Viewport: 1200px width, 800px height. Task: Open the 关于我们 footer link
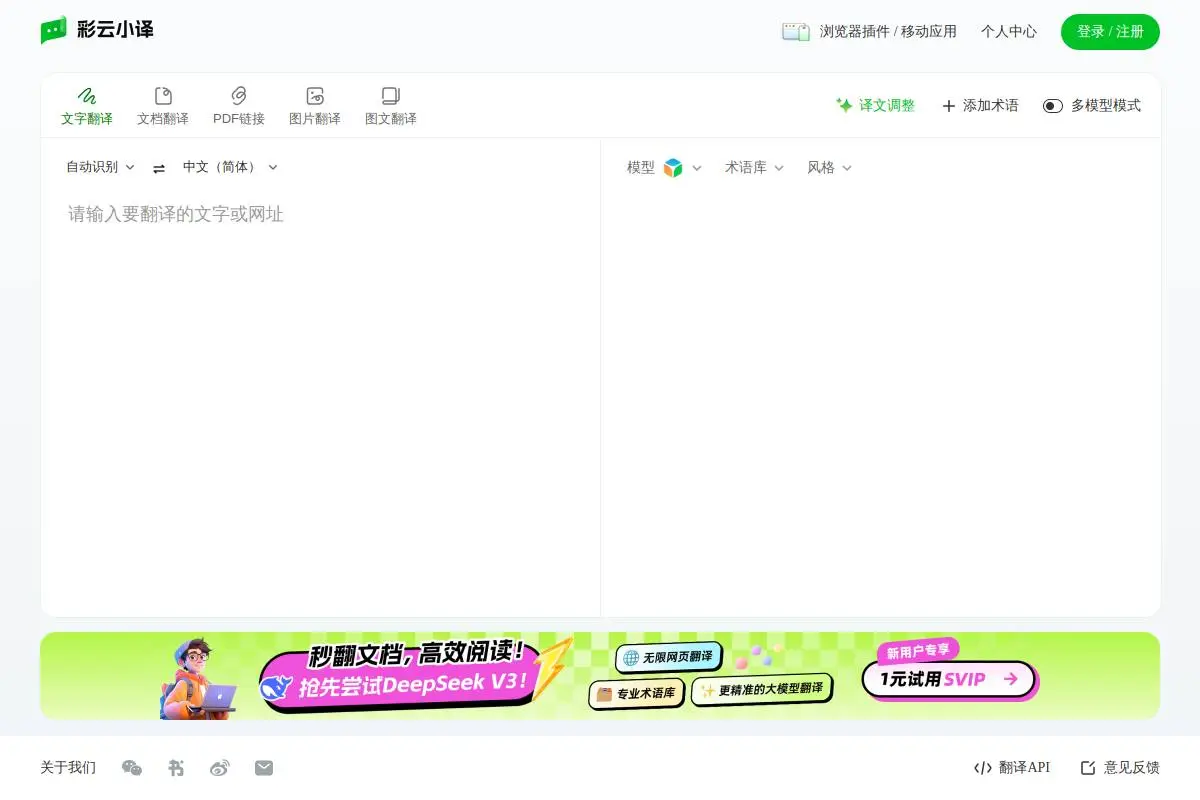point(68,768)
